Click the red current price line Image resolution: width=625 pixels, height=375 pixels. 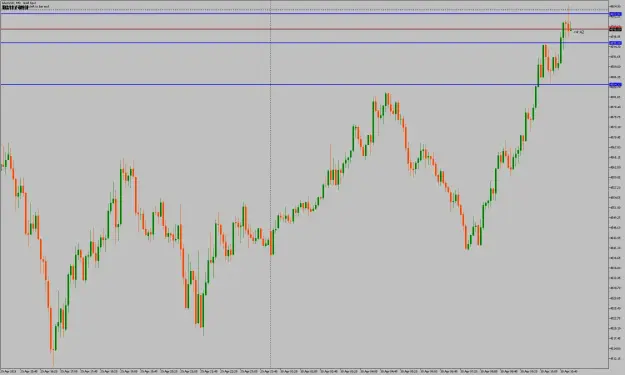pyautogui.click(x=305, y=29)
